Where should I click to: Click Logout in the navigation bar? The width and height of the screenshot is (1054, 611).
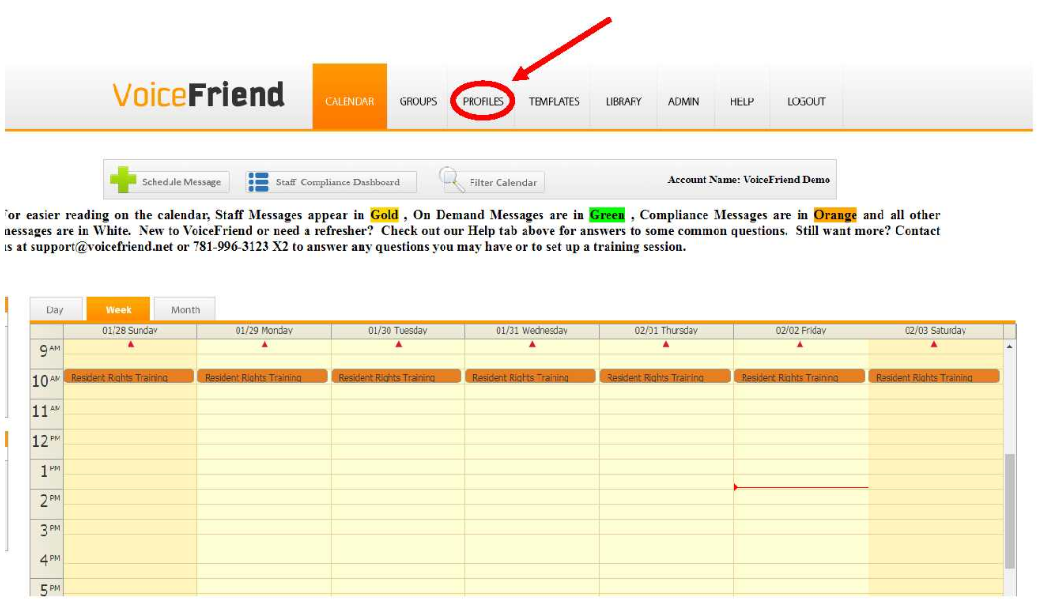(806, 101)
